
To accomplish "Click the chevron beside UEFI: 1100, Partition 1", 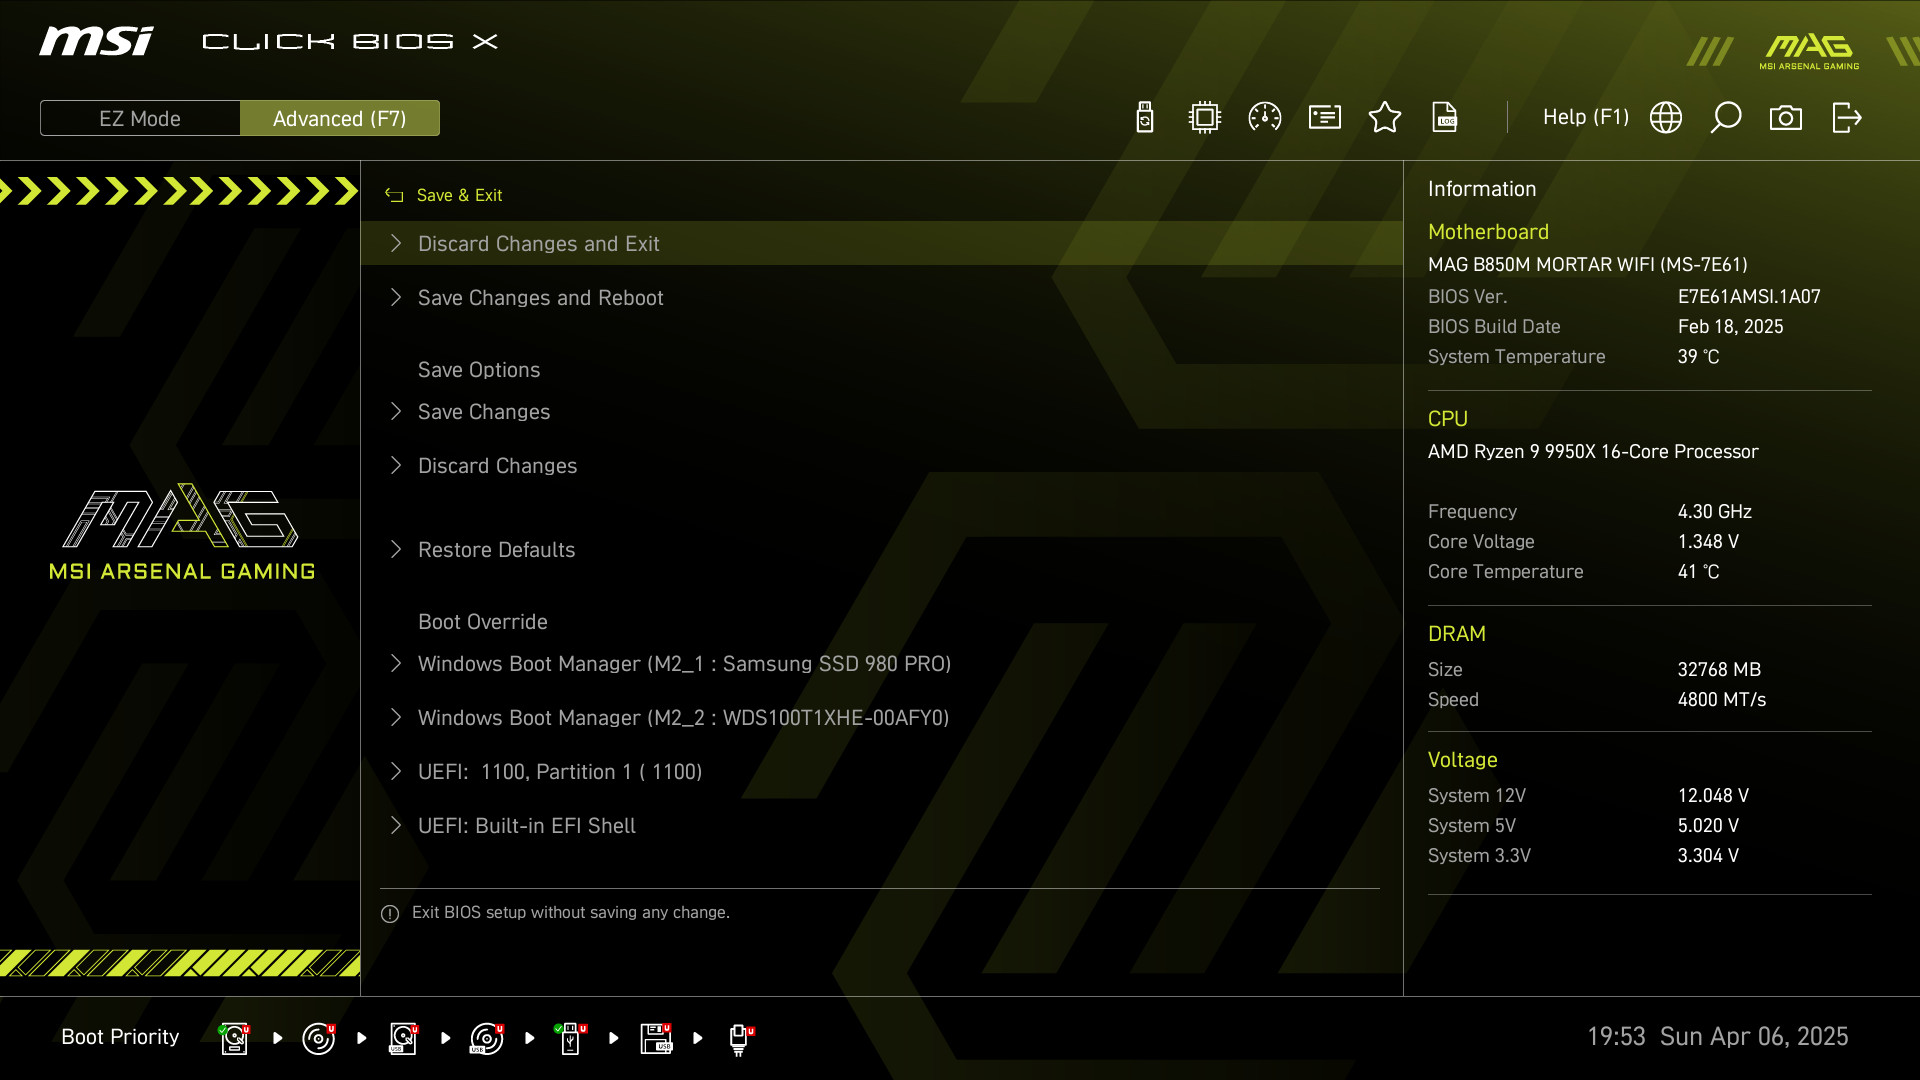I will pyautogui.click(x=396, y=771).
